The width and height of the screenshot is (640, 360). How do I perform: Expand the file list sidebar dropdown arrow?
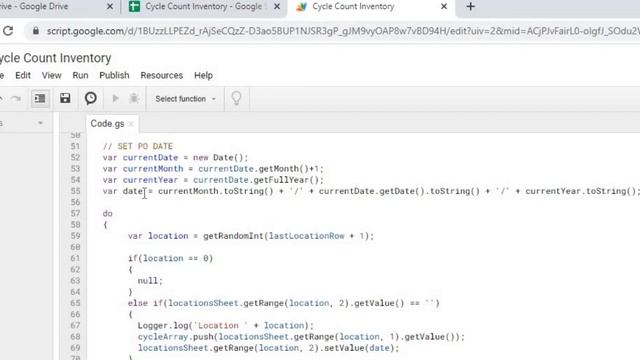pyautogui.click(x=40, y=123)
